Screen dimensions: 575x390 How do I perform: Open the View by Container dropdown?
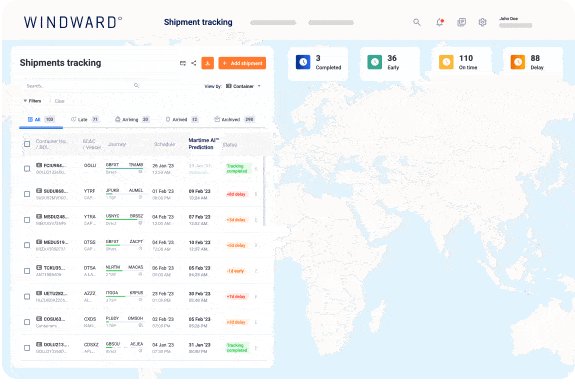click(x=243, y=86)
